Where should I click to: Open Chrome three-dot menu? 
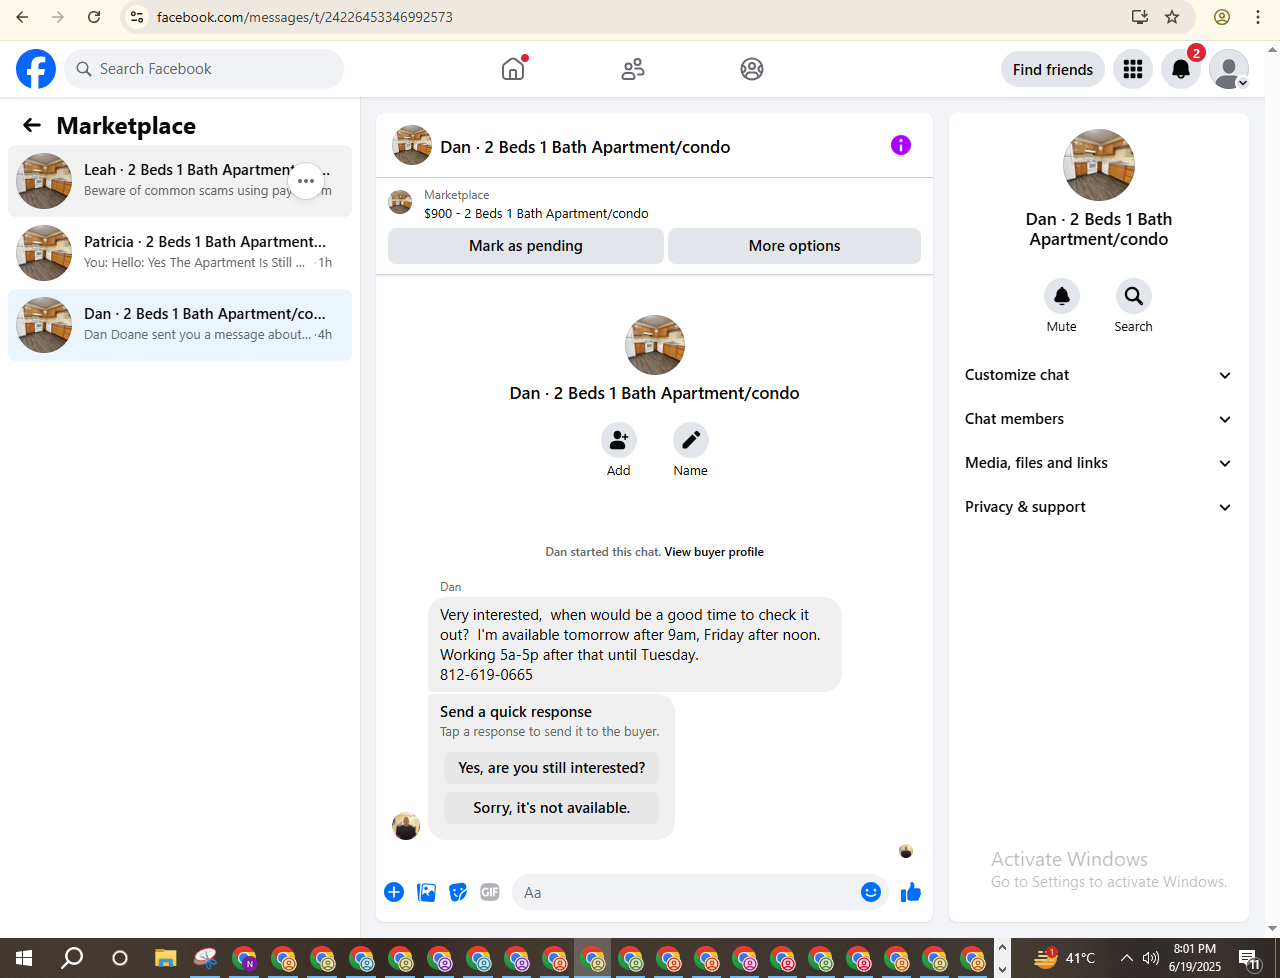(x=1258, y=17)
